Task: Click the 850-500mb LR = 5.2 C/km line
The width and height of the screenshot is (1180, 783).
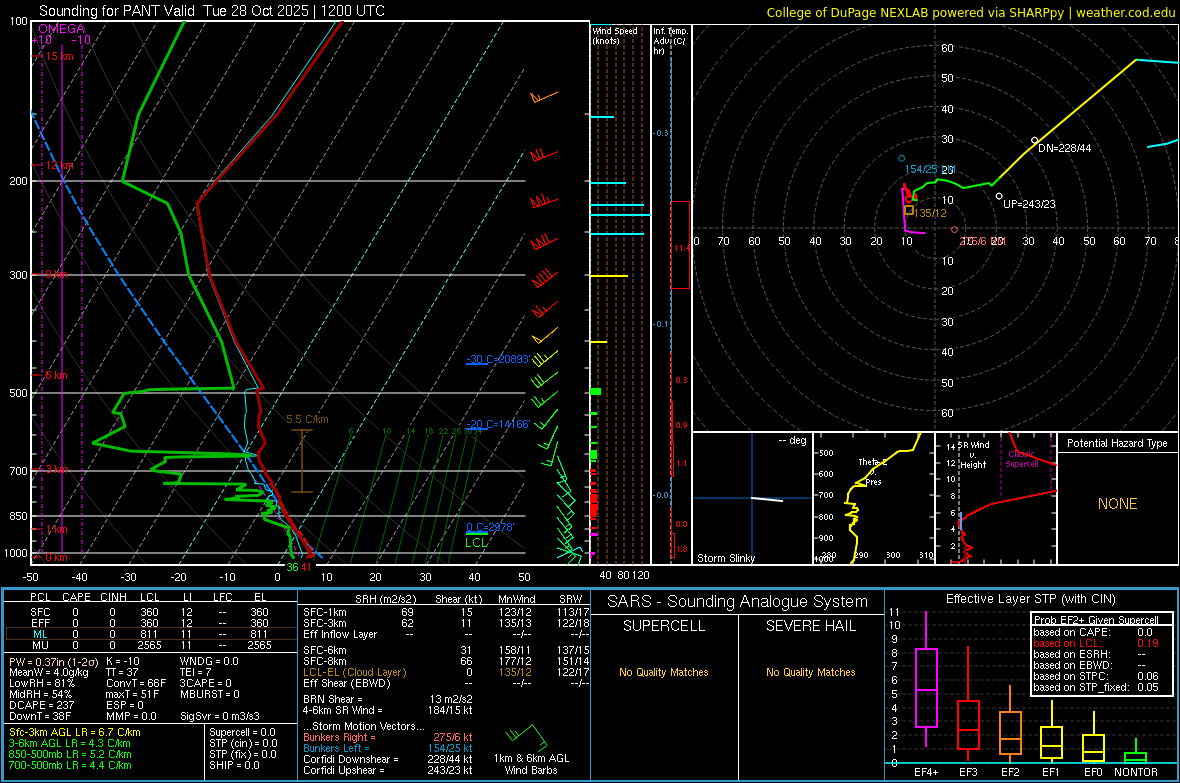Action: pyautogui.click(x=70, y=754)
